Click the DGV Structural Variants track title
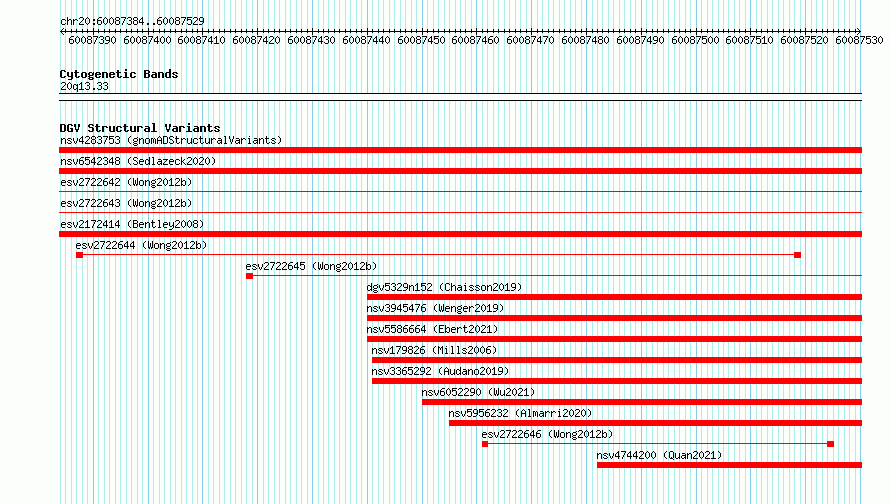Image resolution: width=890 pixels, height=504 pixels. [x=140, y=128]
